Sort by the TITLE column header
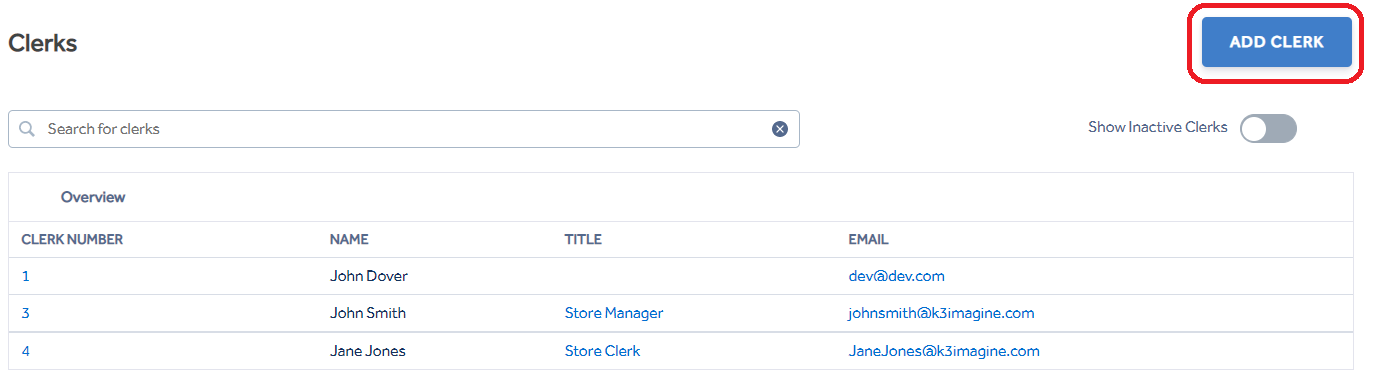This screenshot has width=1379, height=387. pyautogui.click(x=583, y=240)
